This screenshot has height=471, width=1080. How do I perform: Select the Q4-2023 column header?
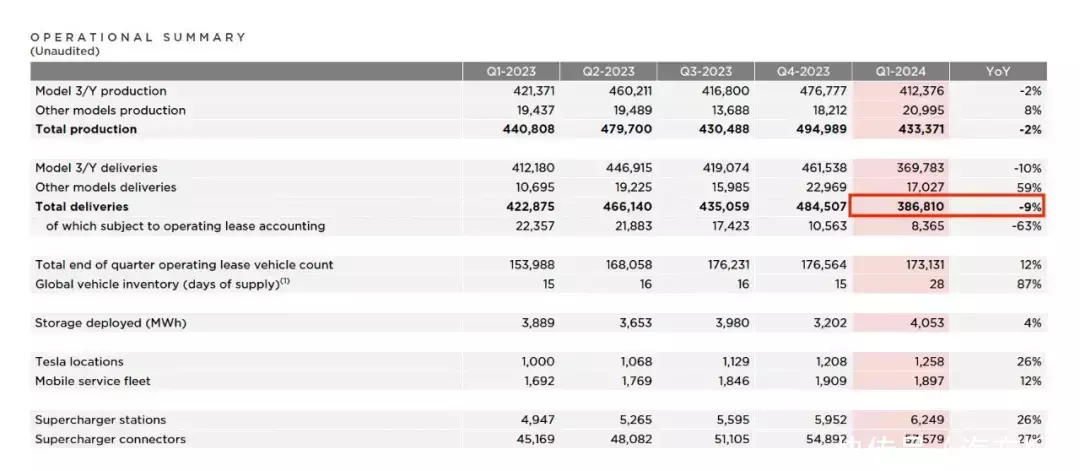point(803,71)
